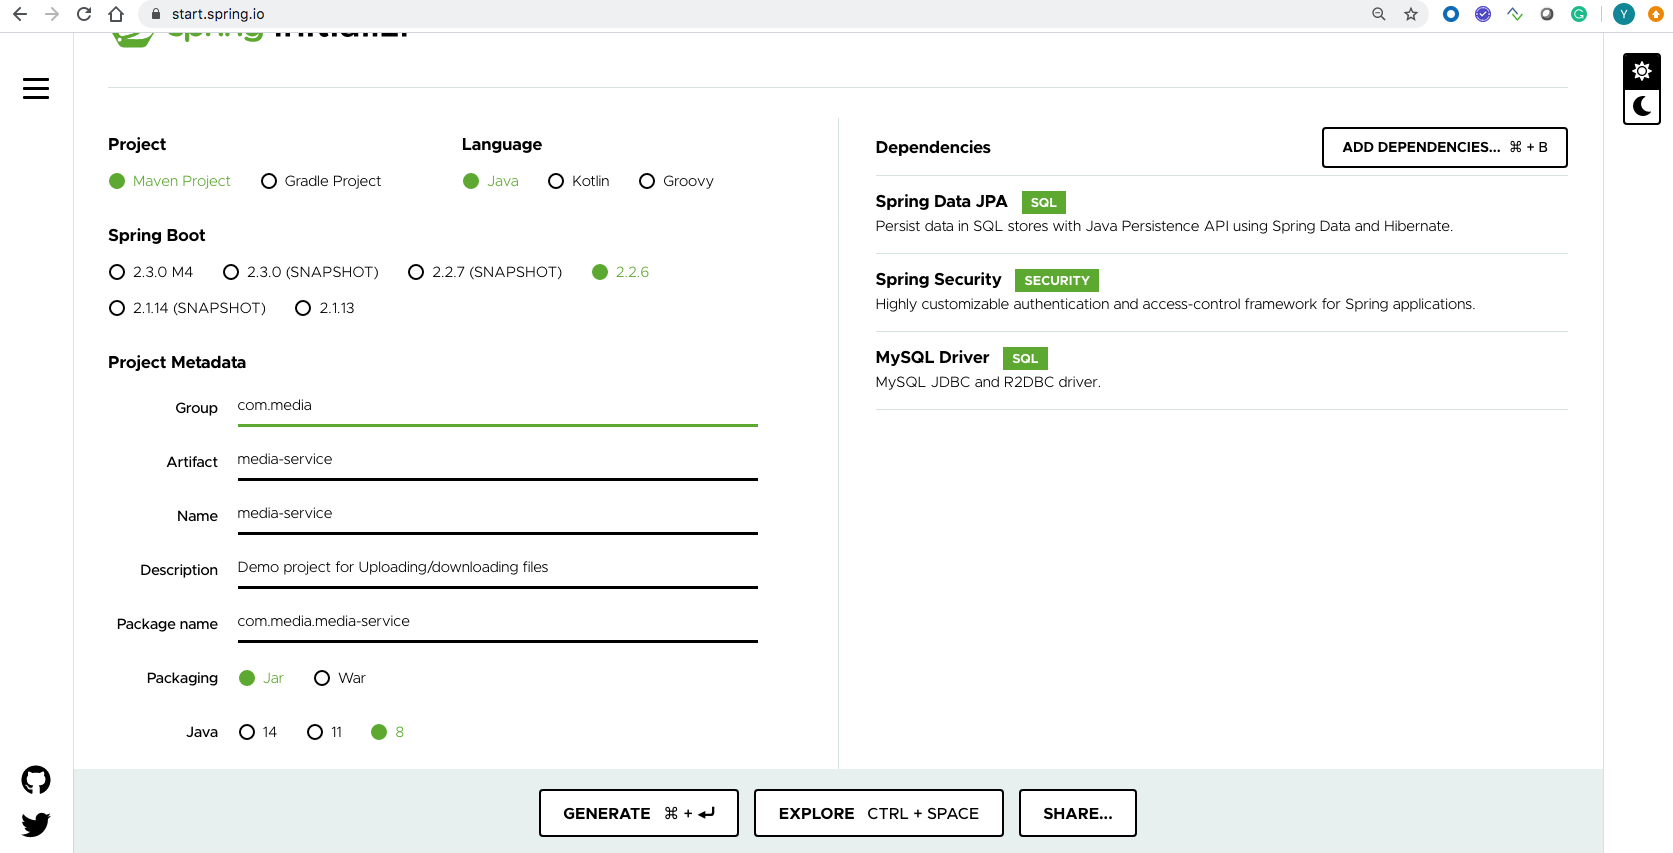
Task: Switch to light theme sun icon
Action: click(1641, 71)
